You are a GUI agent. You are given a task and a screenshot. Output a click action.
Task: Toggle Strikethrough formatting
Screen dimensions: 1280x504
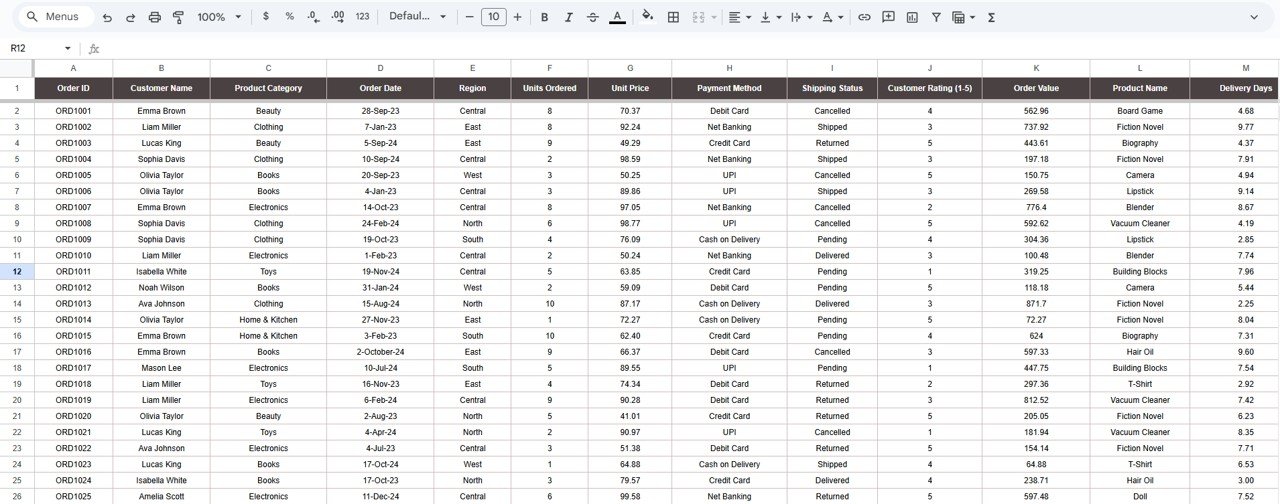click(593, 17)
